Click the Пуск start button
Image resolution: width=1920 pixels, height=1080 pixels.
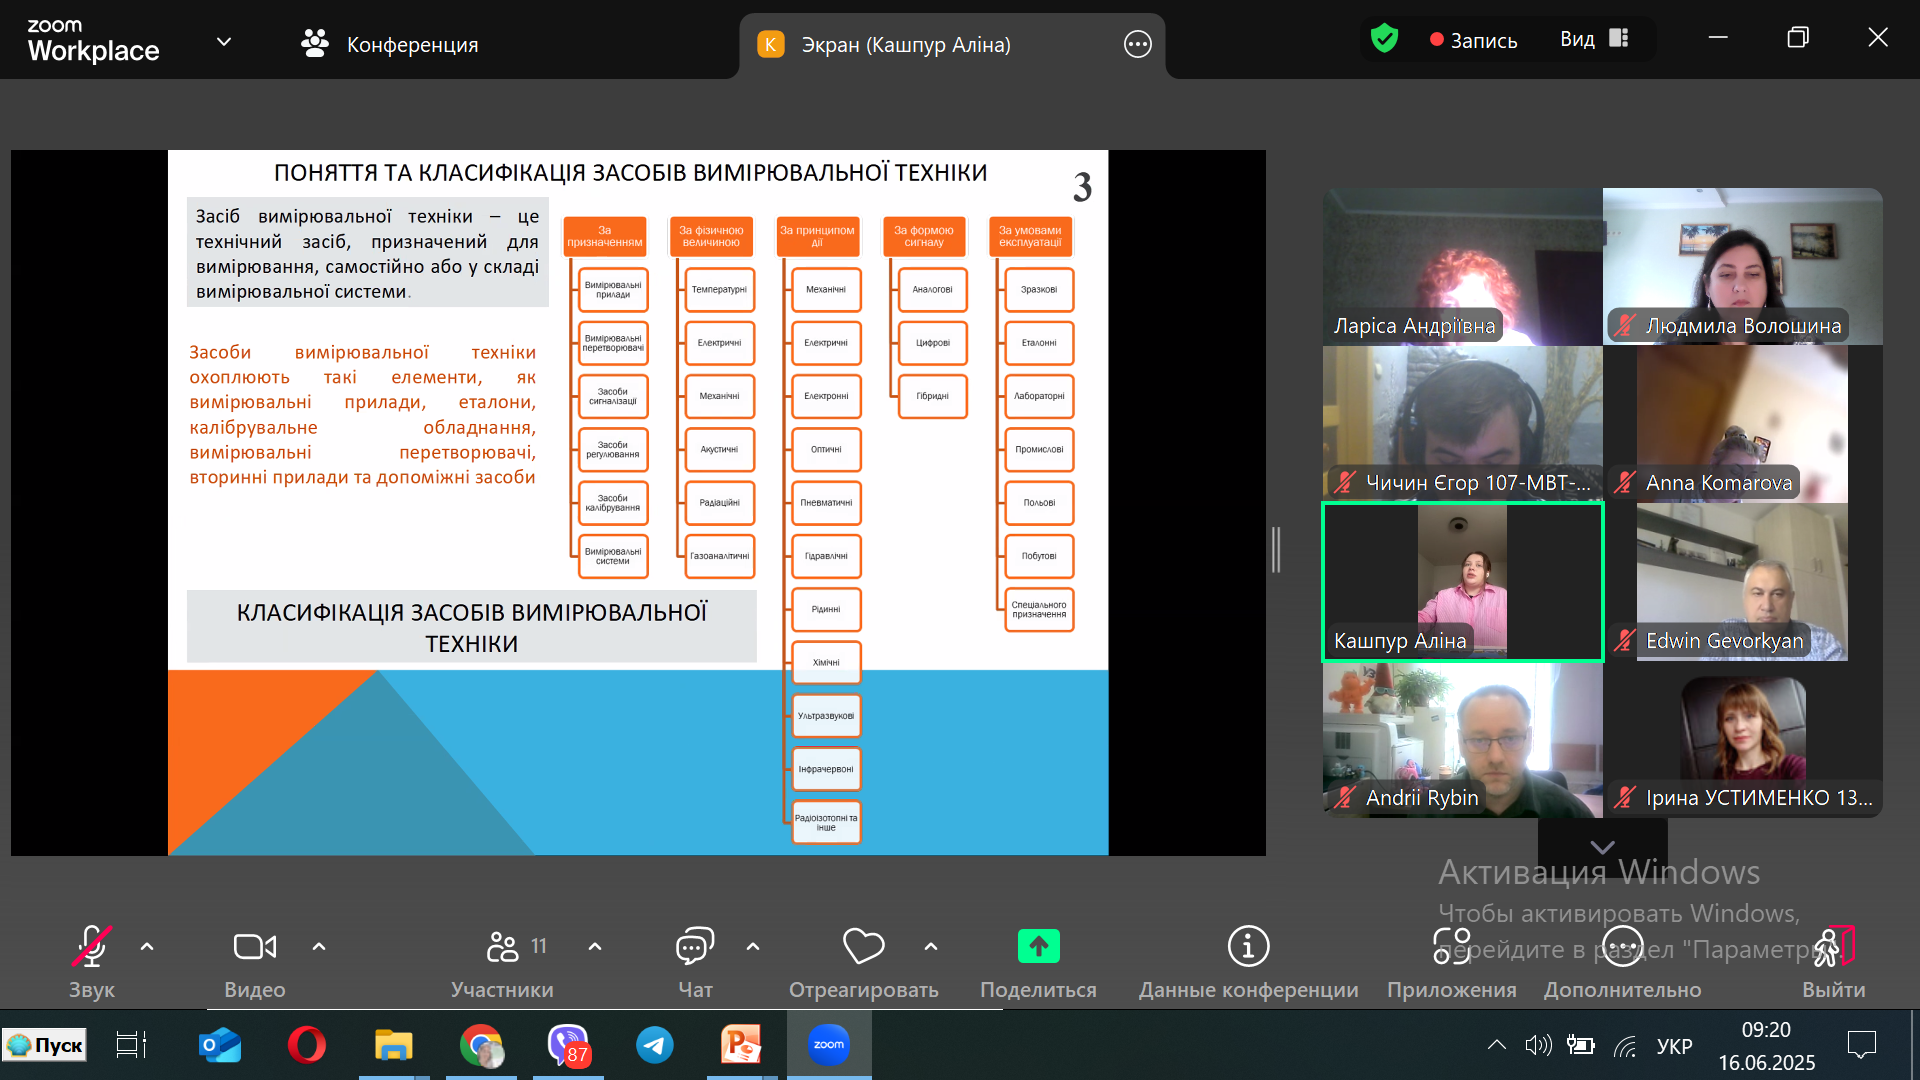click(44, 1045)
